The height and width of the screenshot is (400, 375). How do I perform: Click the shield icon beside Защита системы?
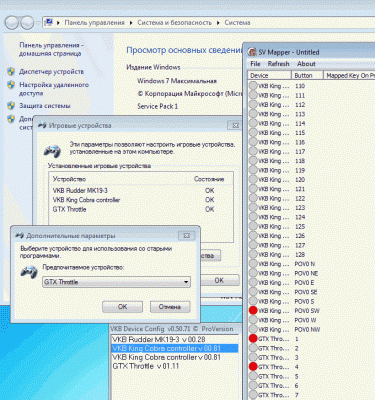click(11, 106)
